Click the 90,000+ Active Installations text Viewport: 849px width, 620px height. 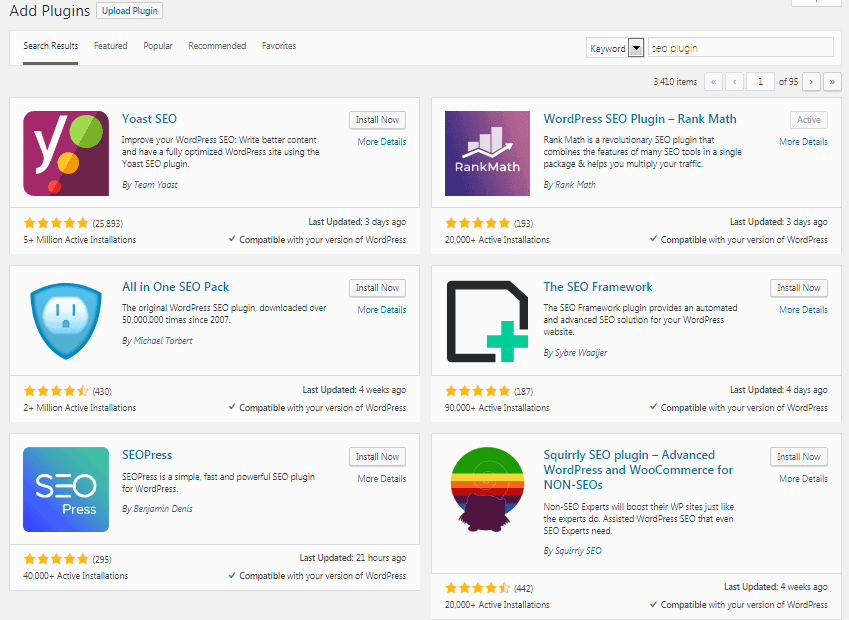497,408
